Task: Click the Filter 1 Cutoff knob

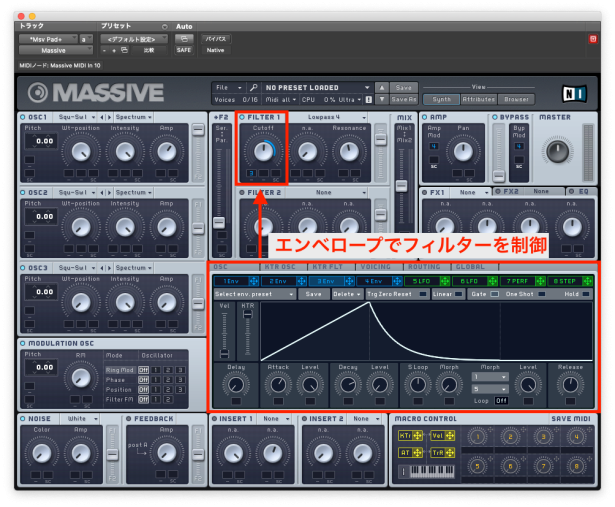Action: (265, 151)
